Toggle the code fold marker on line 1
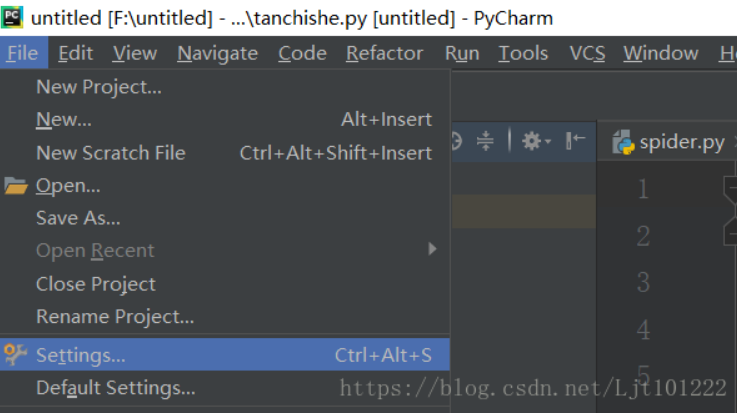The image size is (737, 416). tap(729, 187)
